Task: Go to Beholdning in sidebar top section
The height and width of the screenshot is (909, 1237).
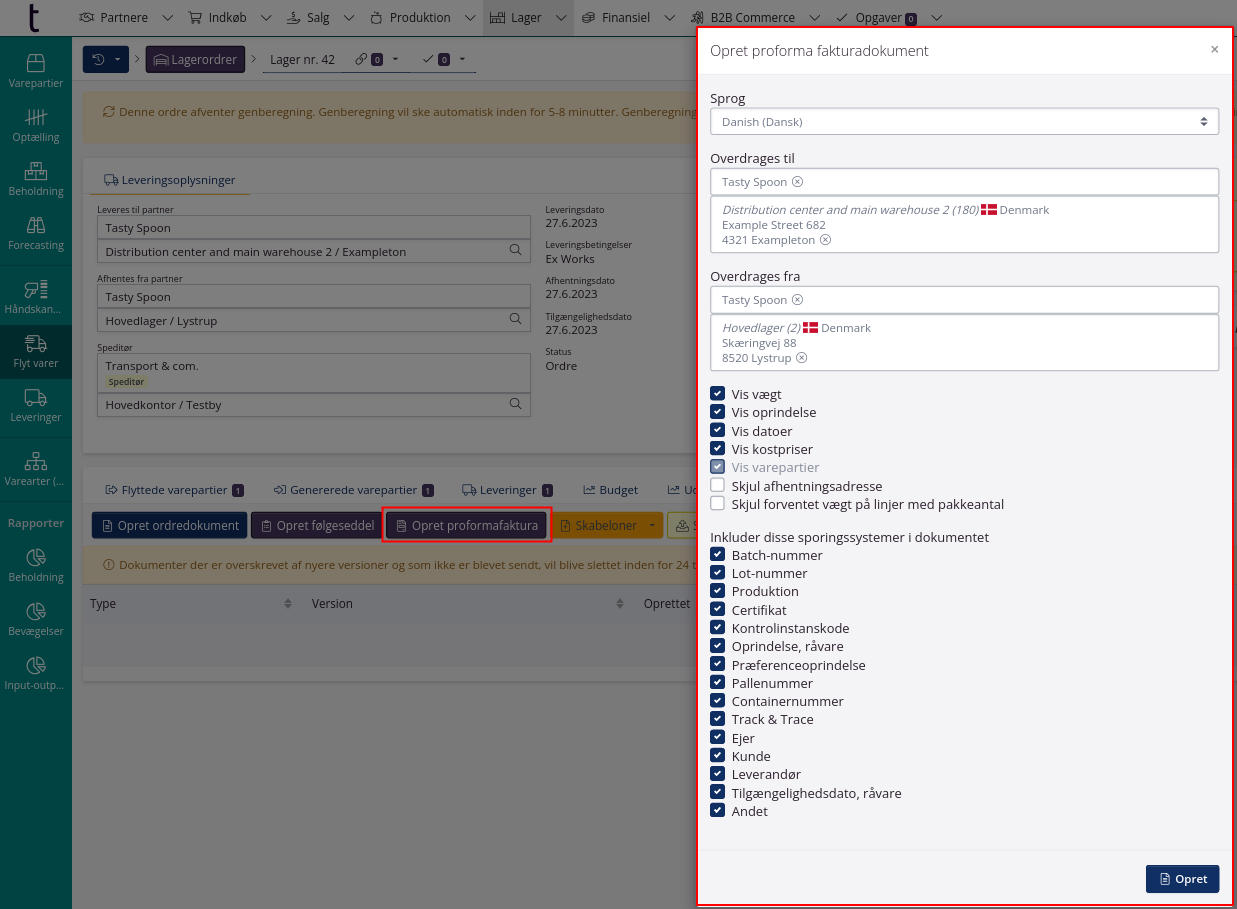Action: (36, 178)
